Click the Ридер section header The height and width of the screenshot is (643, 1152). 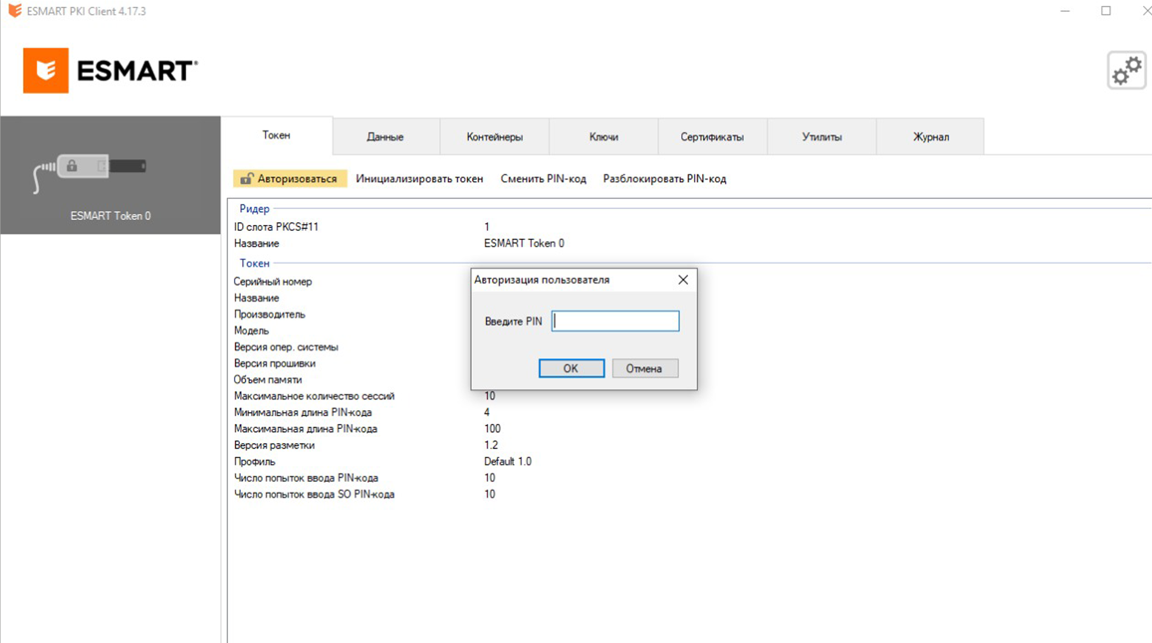pos(254,209)
